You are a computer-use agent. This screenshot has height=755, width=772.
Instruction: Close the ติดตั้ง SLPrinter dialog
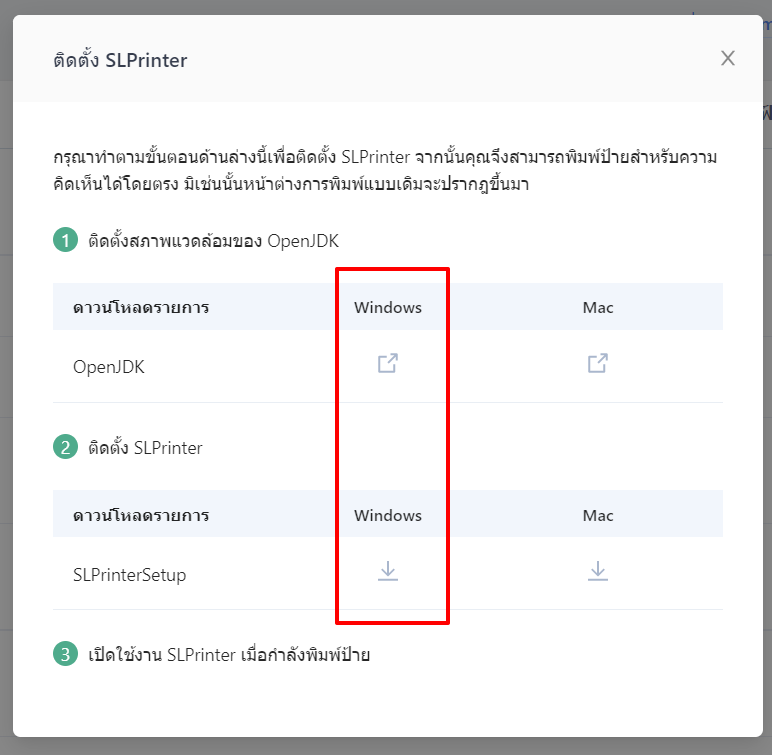[x=728, y=58]
